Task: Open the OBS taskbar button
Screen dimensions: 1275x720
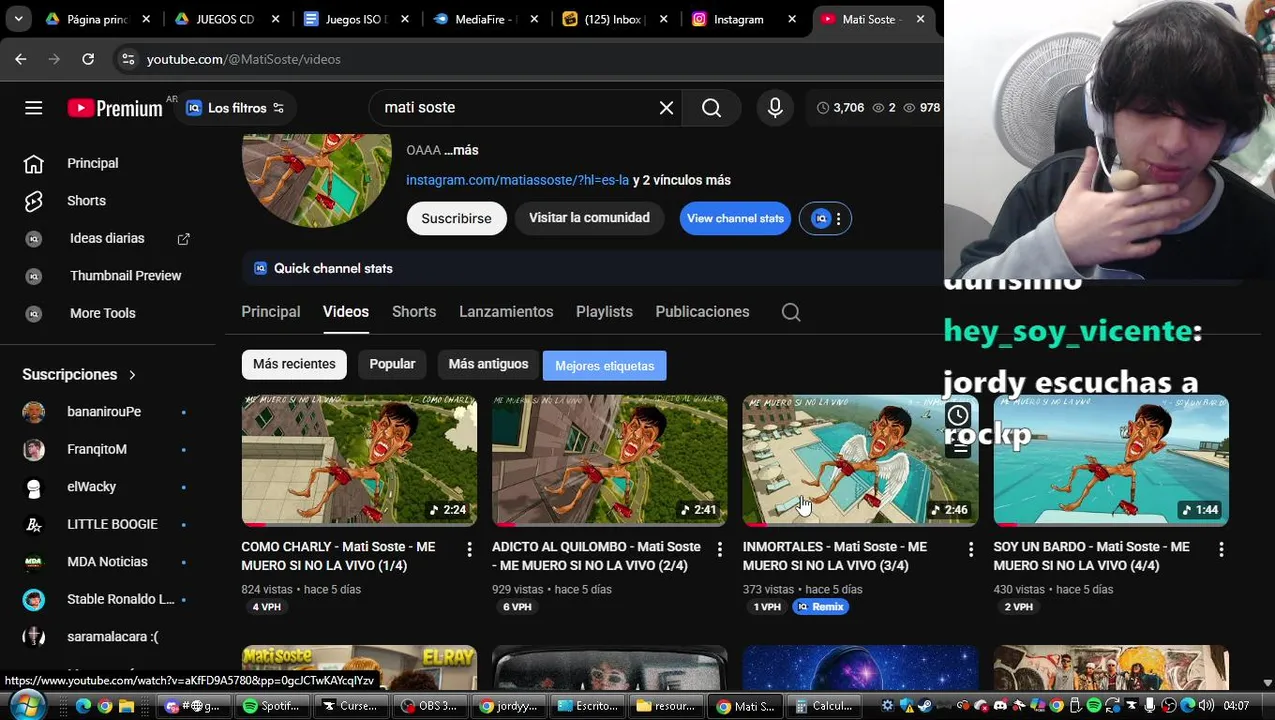Action: [429, 706]
